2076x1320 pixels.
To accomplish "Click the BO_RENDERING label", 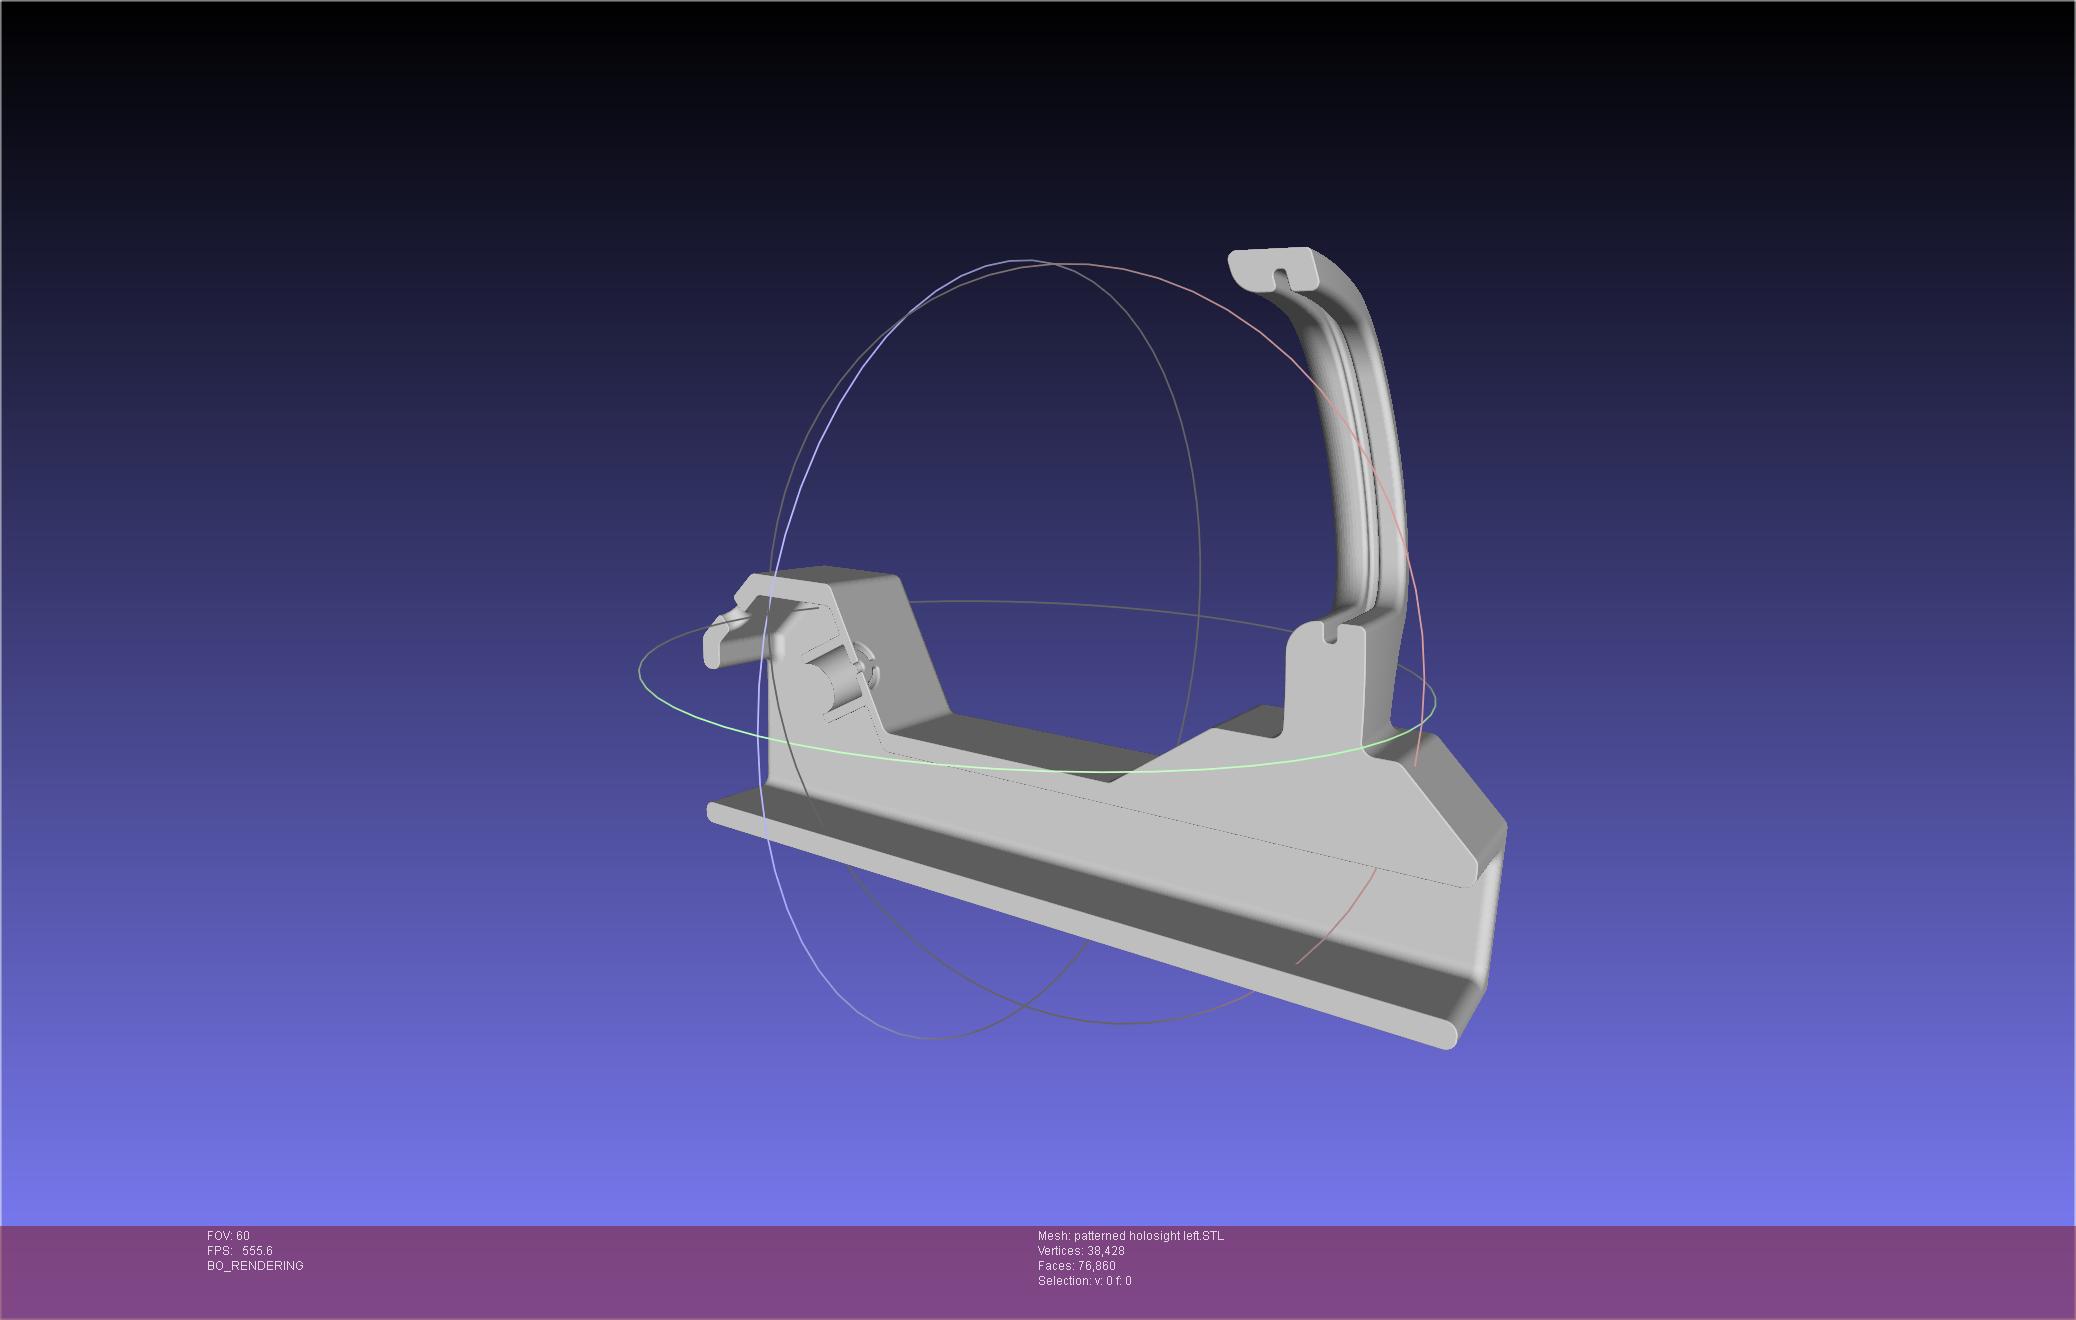I will 255,1266.
